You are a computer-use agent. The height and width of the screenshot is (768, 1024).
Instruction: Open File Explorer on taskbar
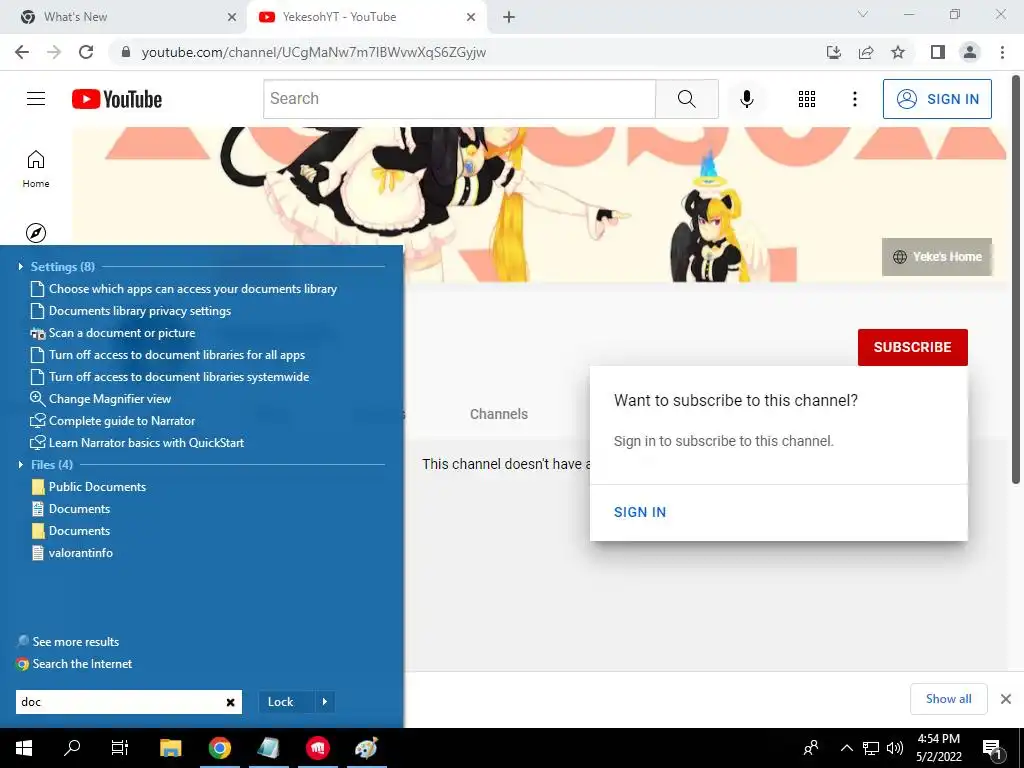170,748
